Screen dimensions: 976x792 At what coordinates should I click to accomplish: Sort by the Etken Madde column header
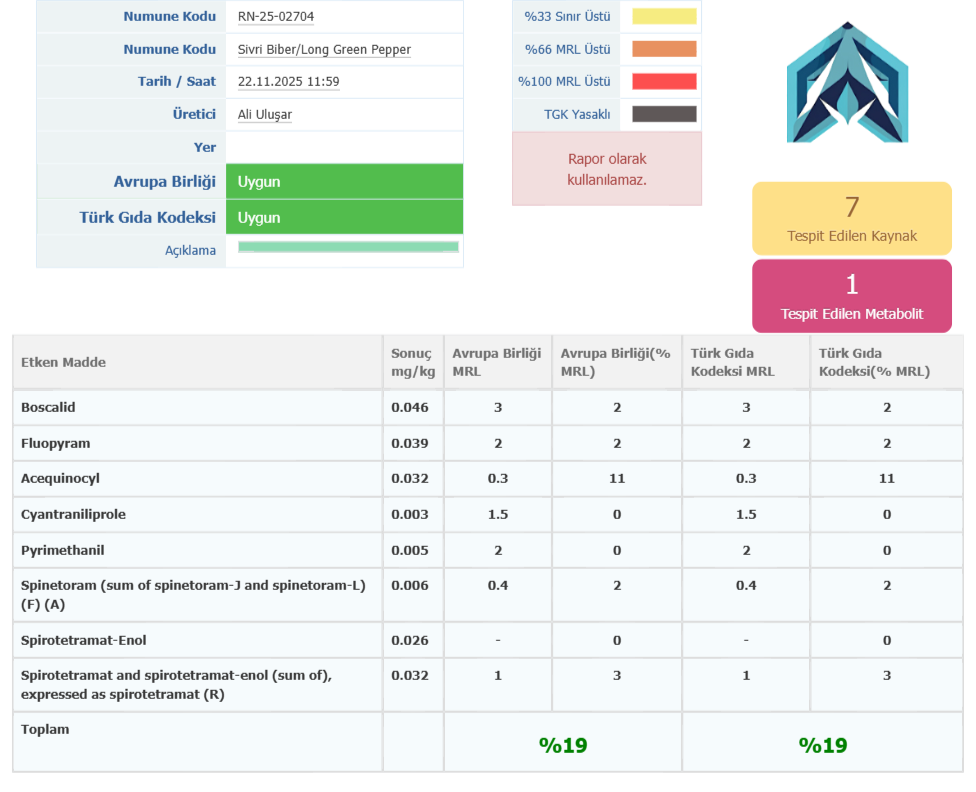[63, 362]
